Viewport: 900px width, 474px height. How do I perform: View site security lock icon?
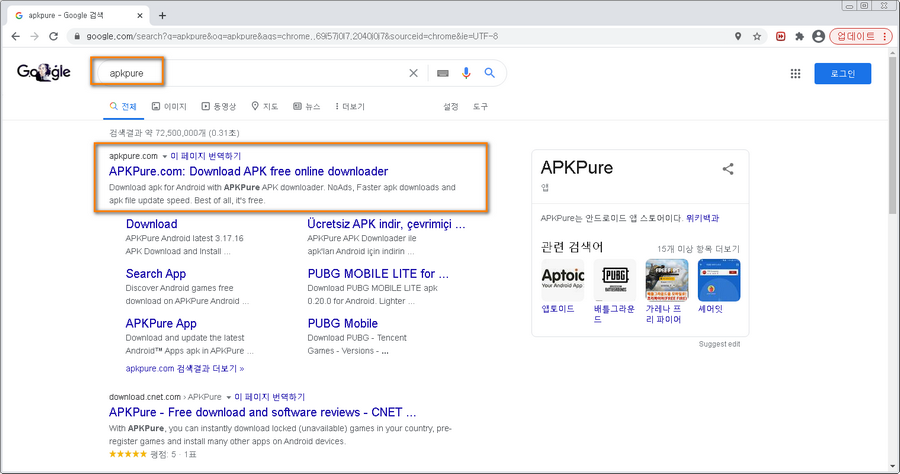77,36
